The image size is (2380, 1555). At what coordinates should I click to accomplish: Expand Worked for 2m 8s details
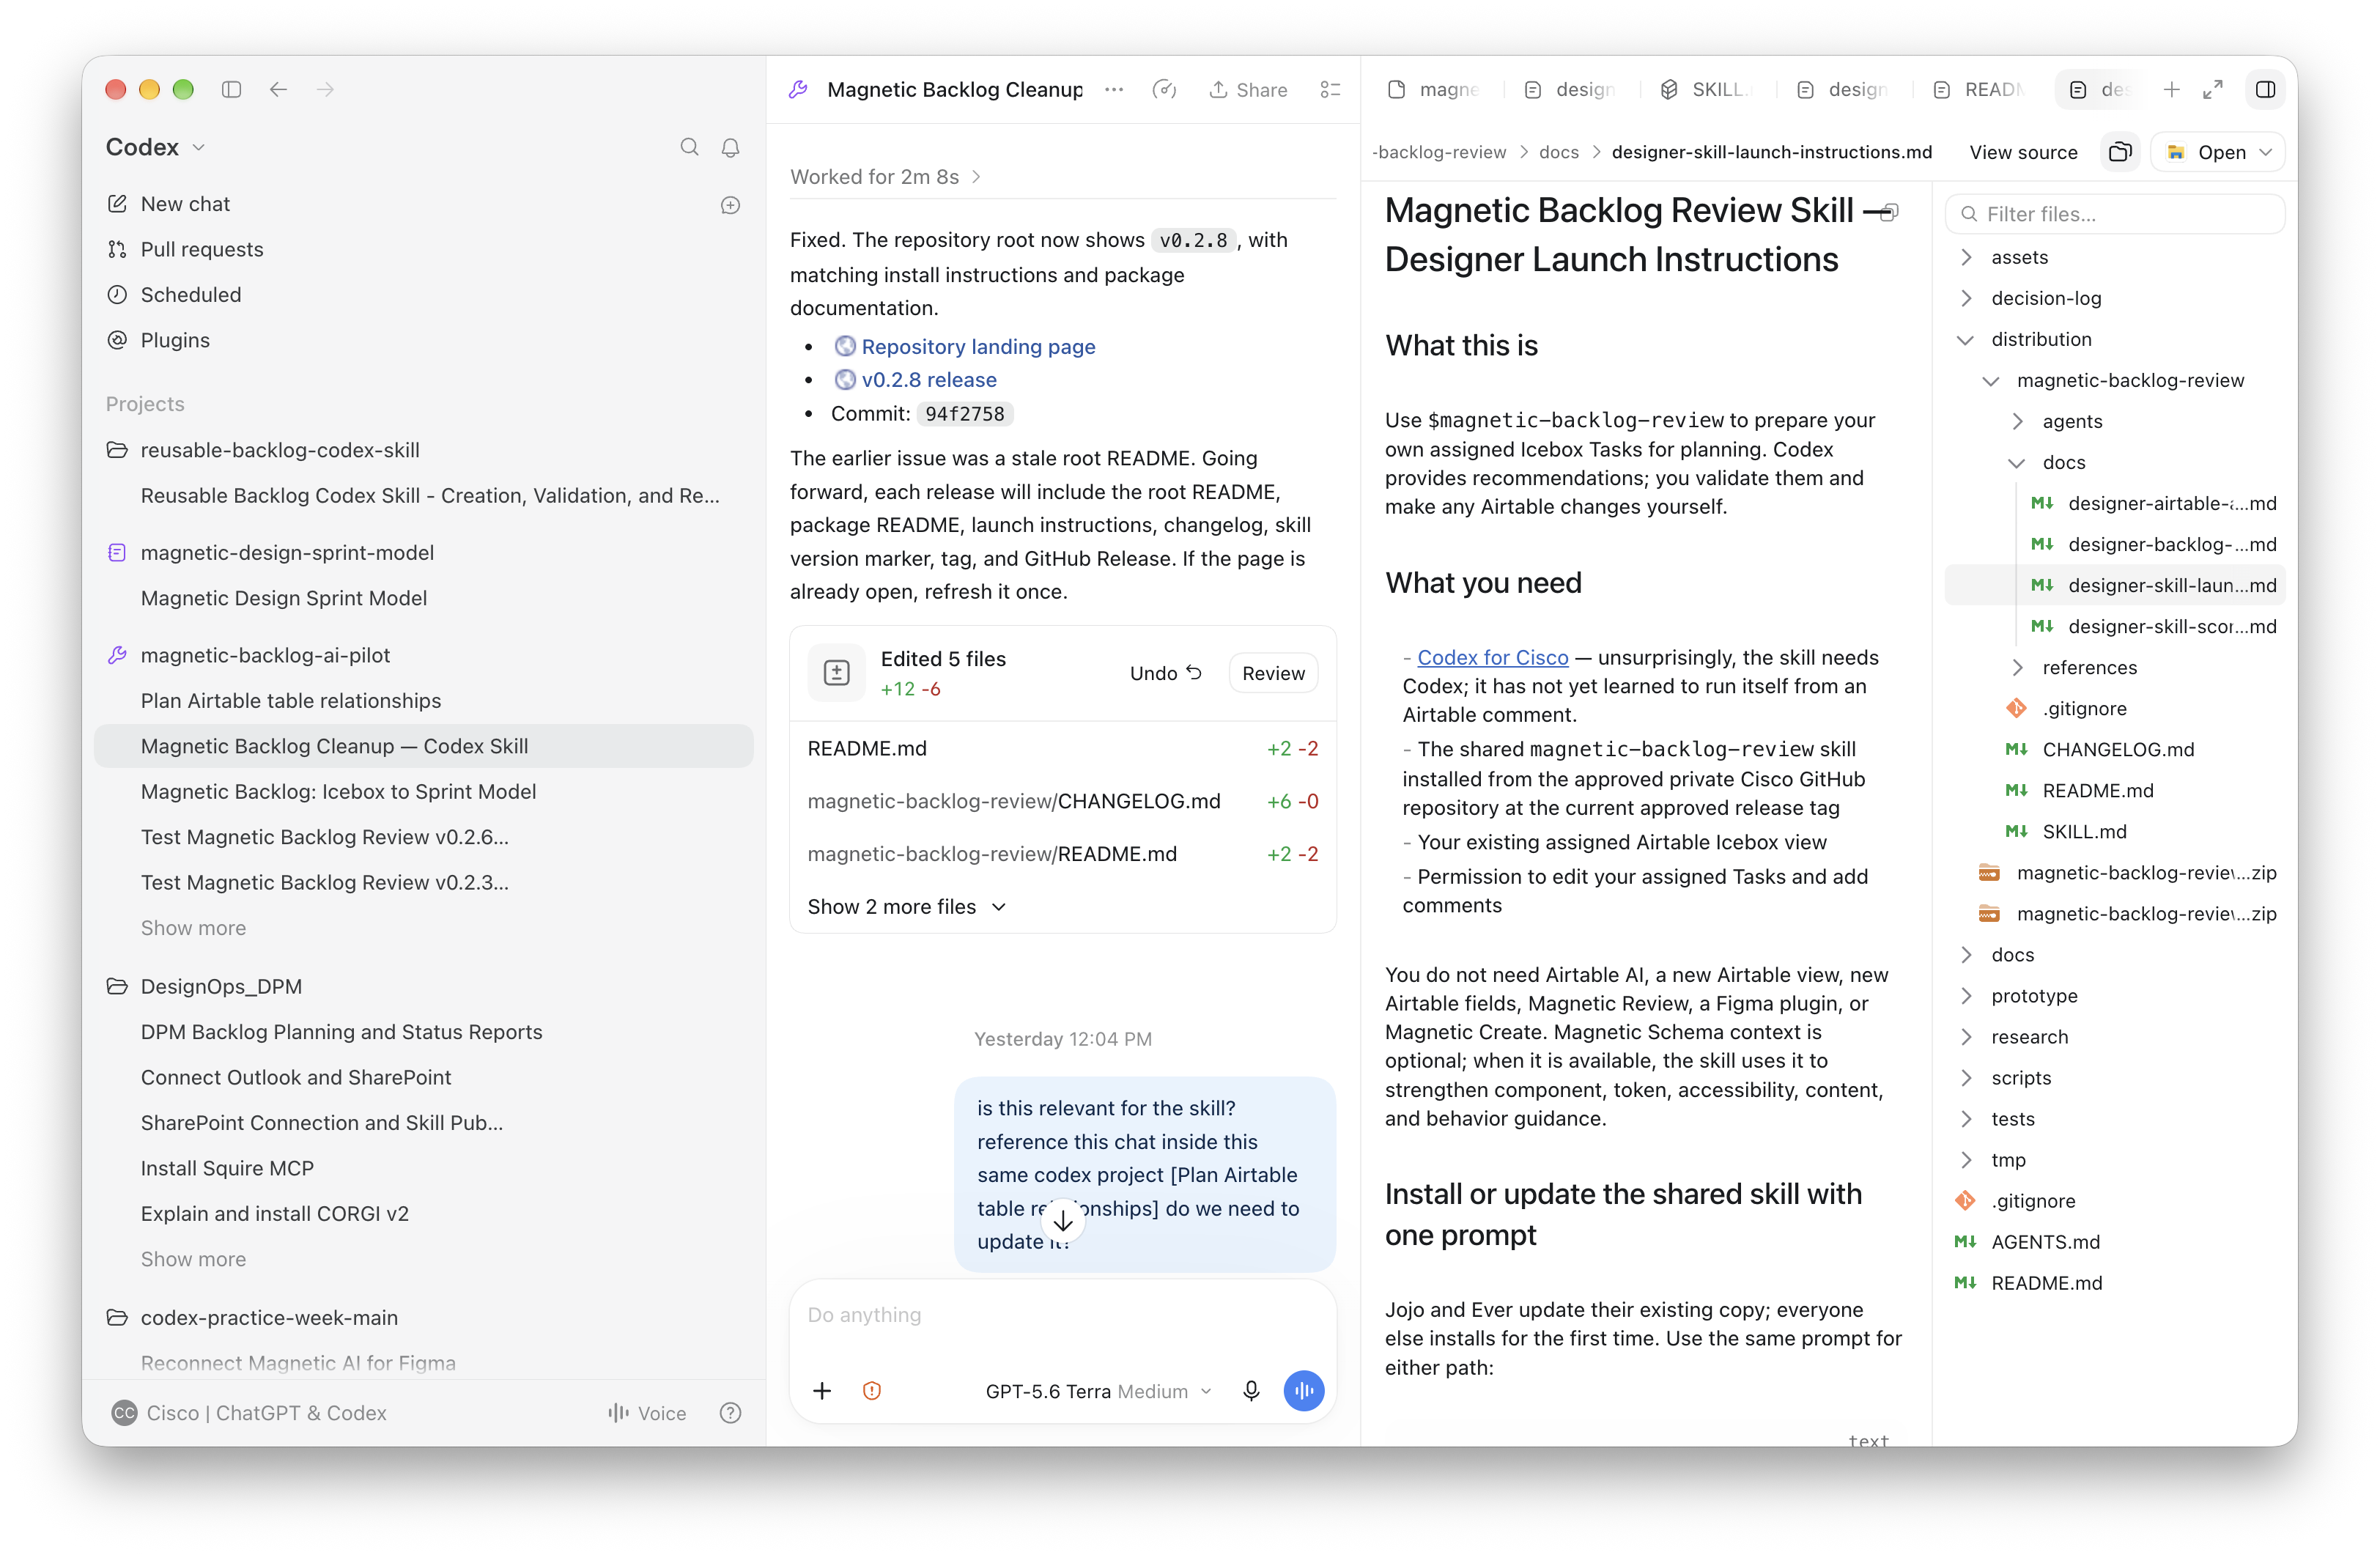886,177
